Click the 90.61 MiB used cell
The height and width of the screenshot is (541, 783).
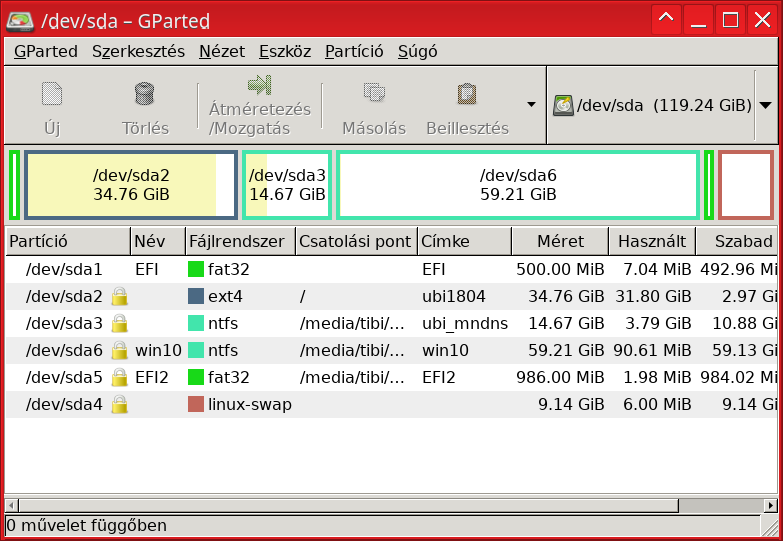652,350
